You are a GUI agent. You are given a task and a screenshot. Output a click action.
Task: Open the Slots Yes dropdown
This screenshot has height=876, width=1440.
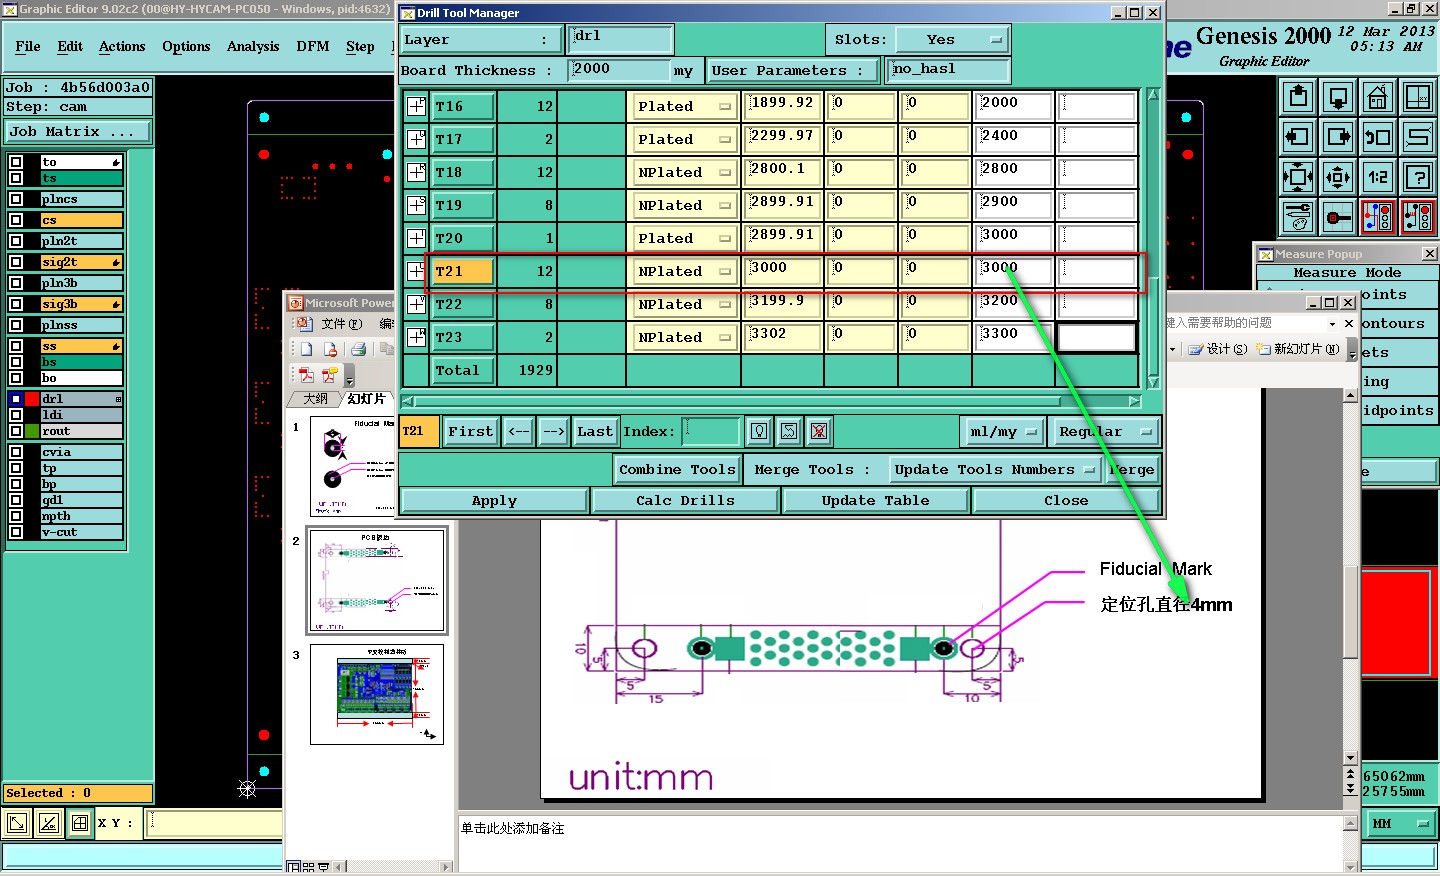951,40
